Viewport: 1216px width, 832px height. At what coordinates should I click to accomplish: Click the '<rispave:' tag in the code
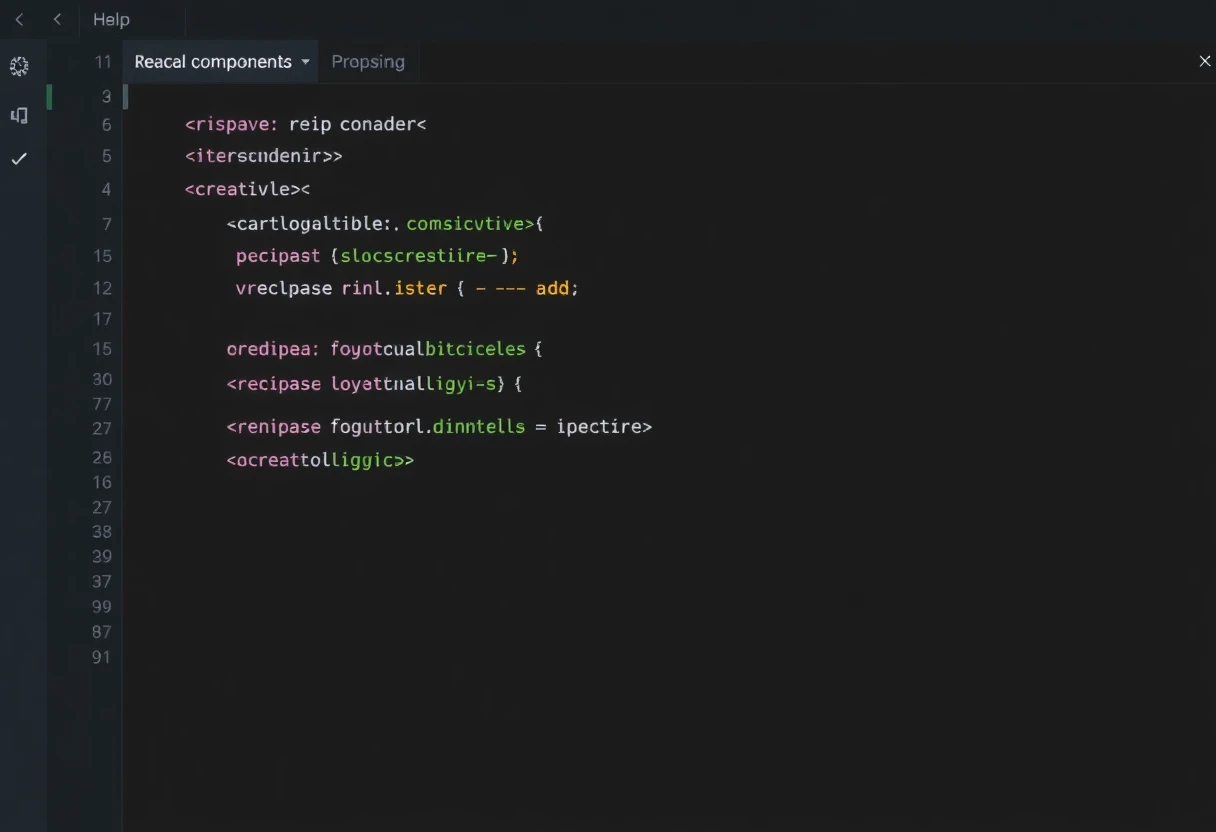point(231,125)
